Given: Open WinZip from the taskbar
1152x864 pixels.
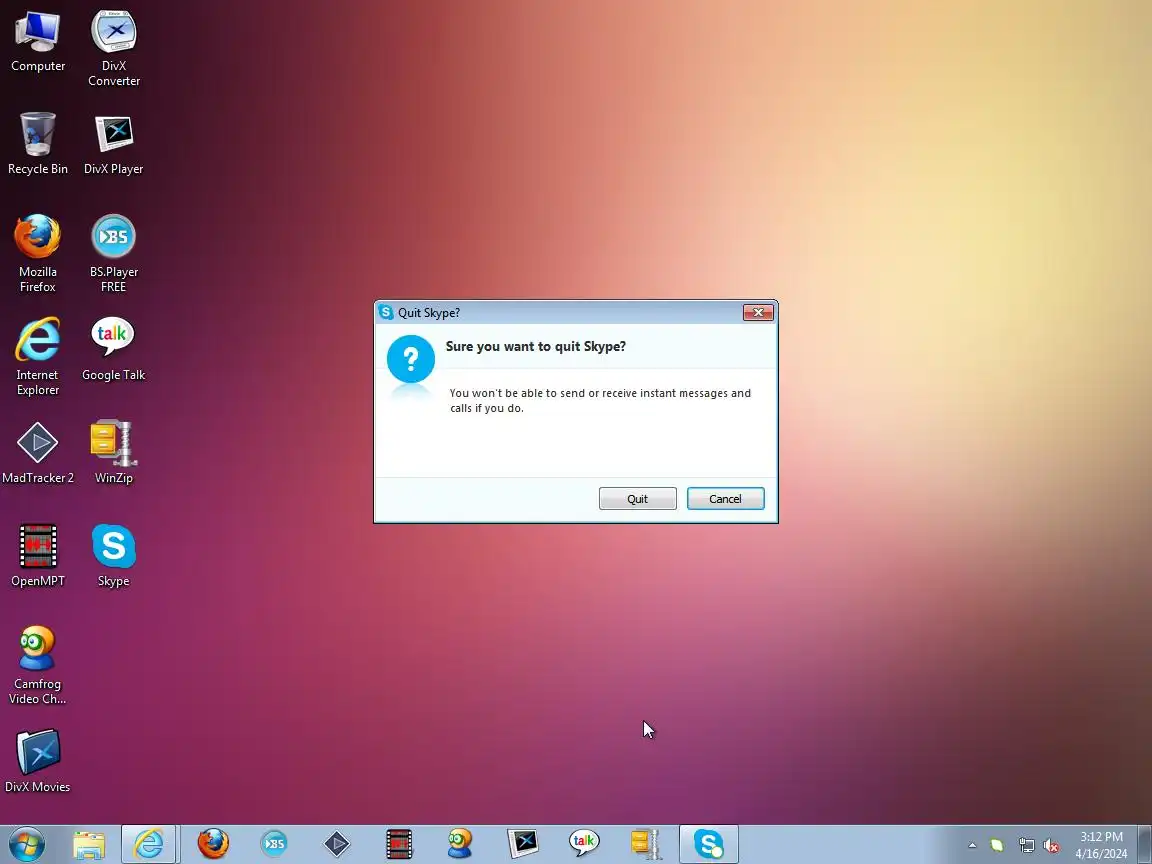Looking at the screenshot, I should coord(647,844).
